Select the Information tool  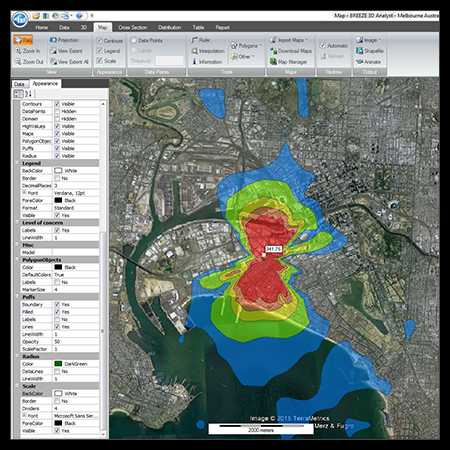207,62
